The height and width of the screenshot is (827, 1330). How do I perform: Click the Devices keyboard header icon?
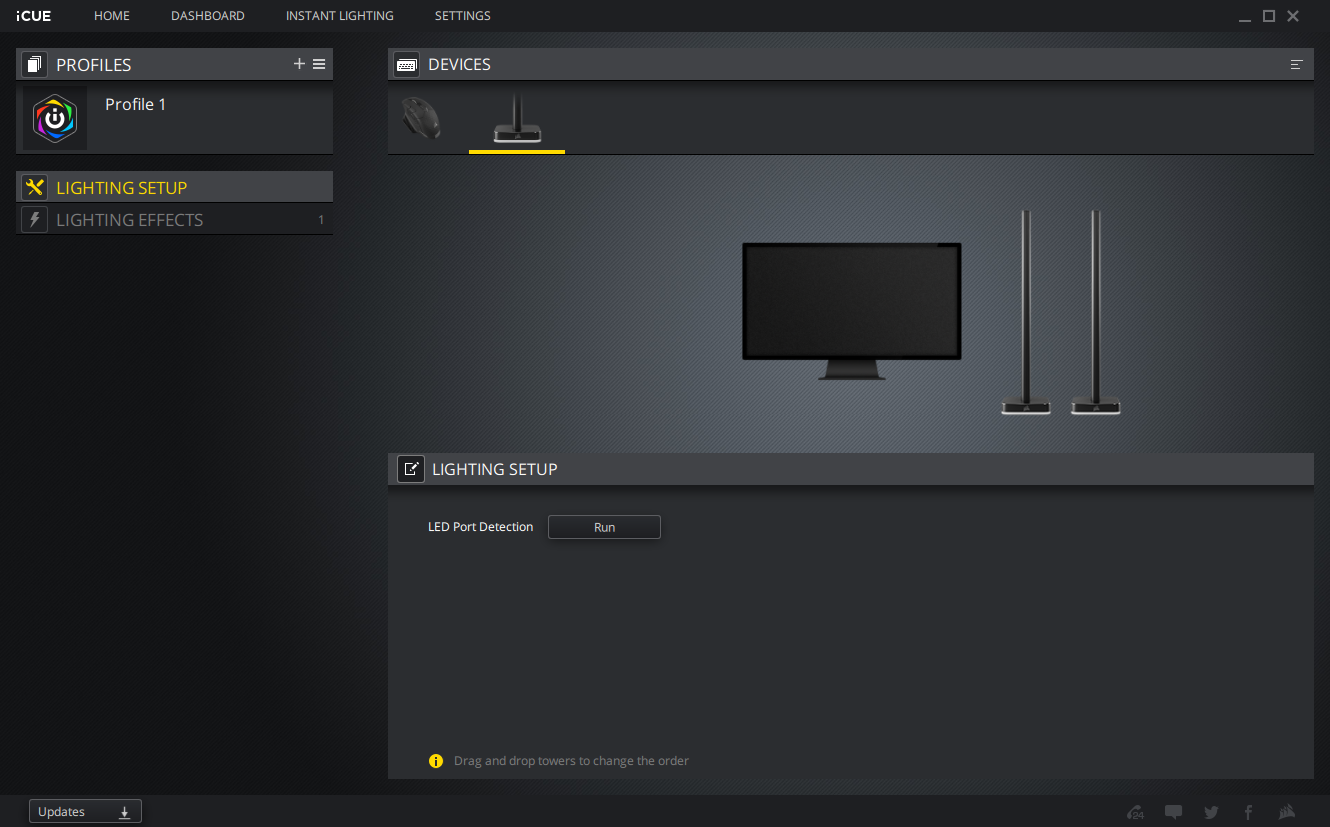pyautogui.click(x=407, y=64)
